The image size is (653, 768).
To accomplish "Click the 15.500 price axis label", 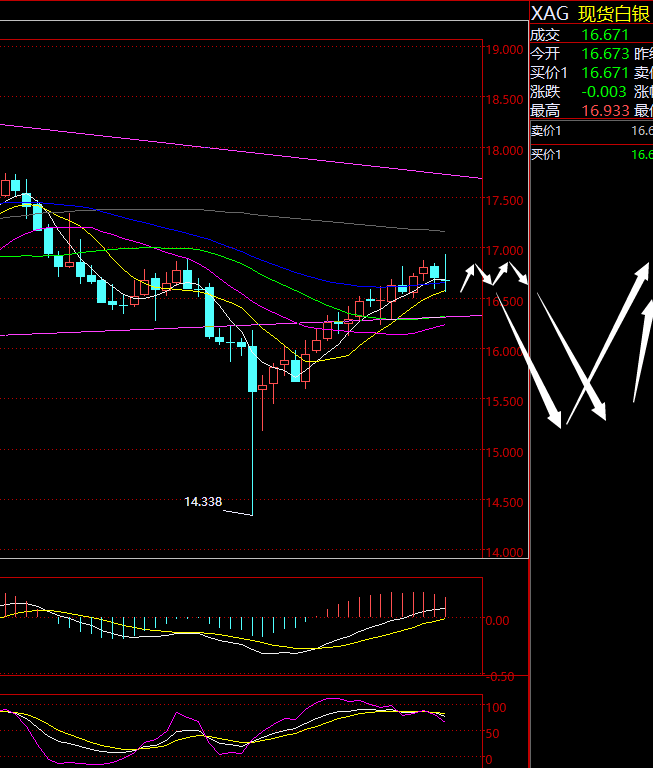I will [x=504, y=401].
